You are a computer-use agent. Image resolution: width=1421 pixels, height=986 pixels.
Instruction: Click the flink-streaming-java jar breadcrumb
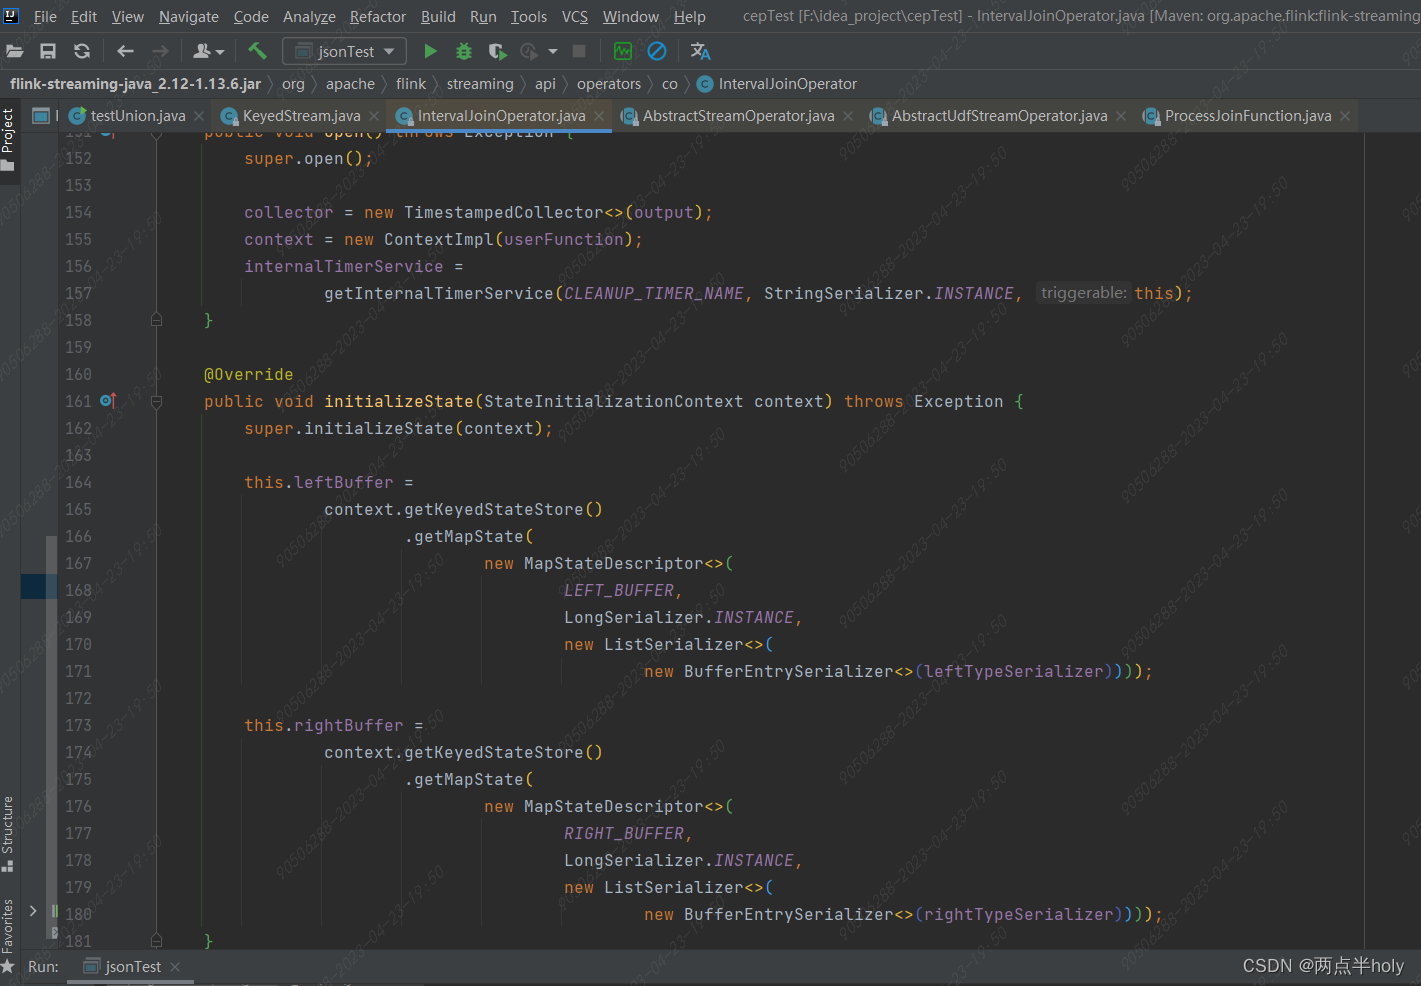135,84
